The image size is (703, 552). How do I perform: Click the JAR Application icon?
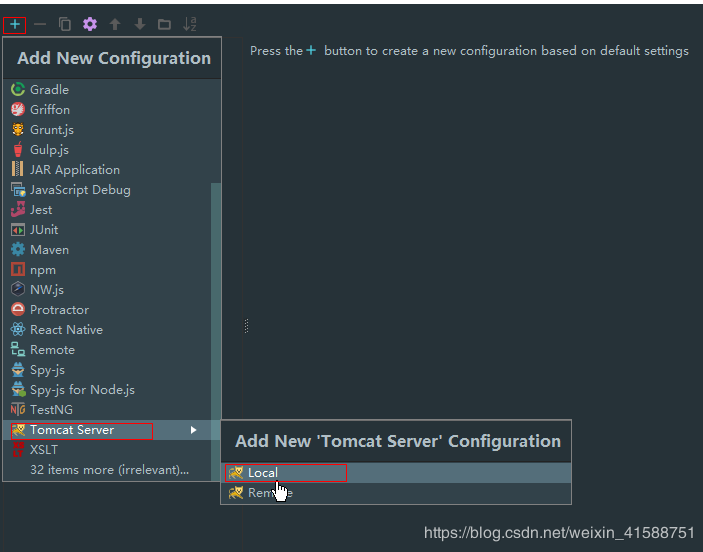click(x=17, y=169)
